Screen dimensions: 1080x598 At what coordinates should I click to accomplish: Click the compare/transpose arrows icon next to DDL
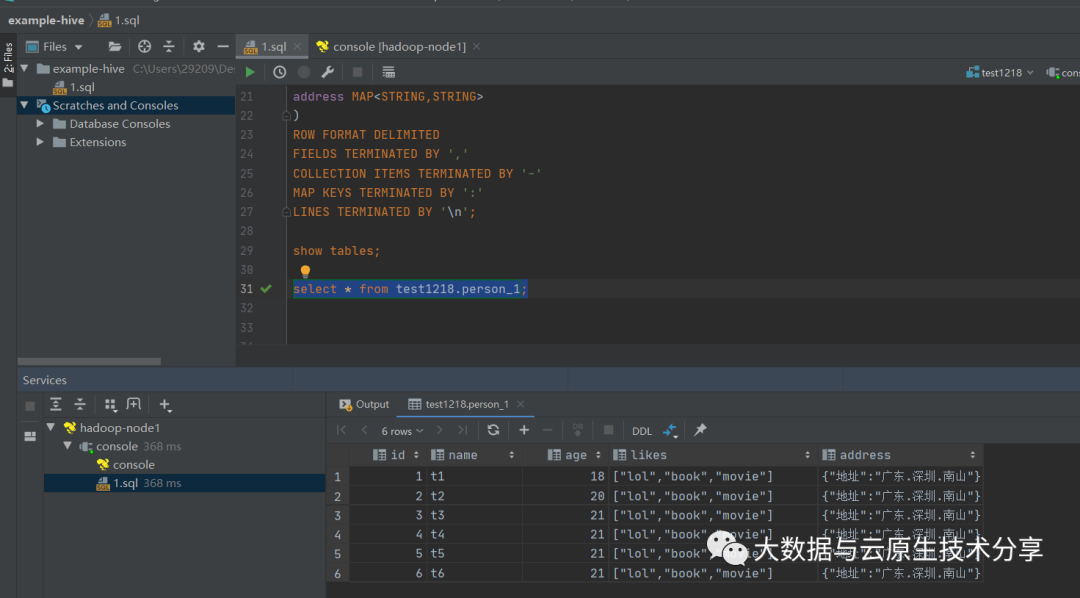pos(669,431)
